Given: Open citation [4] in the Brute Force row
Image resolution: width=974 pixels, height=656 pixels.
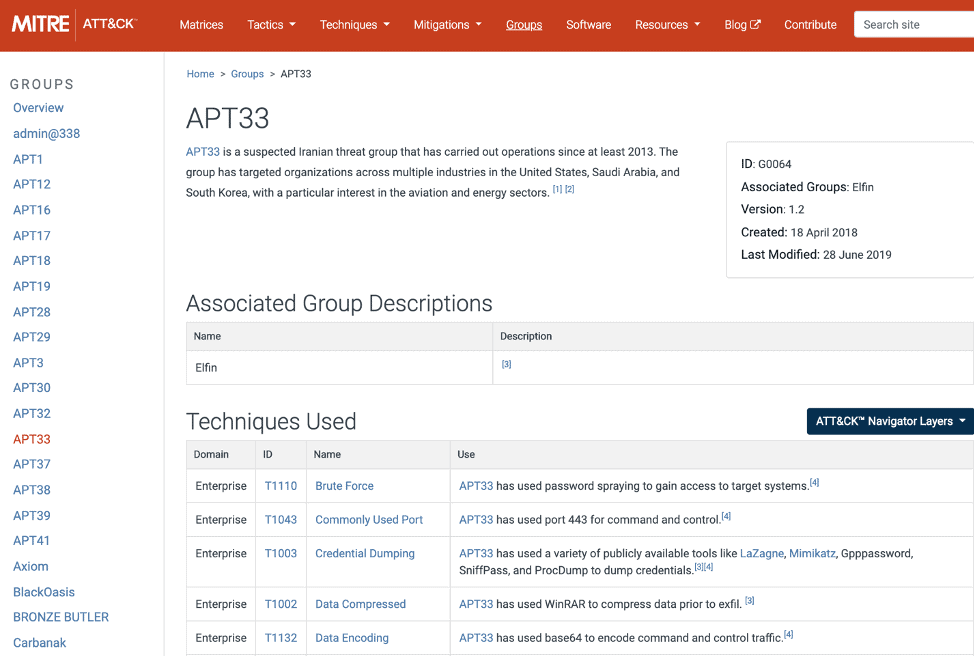Looking at the screenshot, I should (814, 483).
